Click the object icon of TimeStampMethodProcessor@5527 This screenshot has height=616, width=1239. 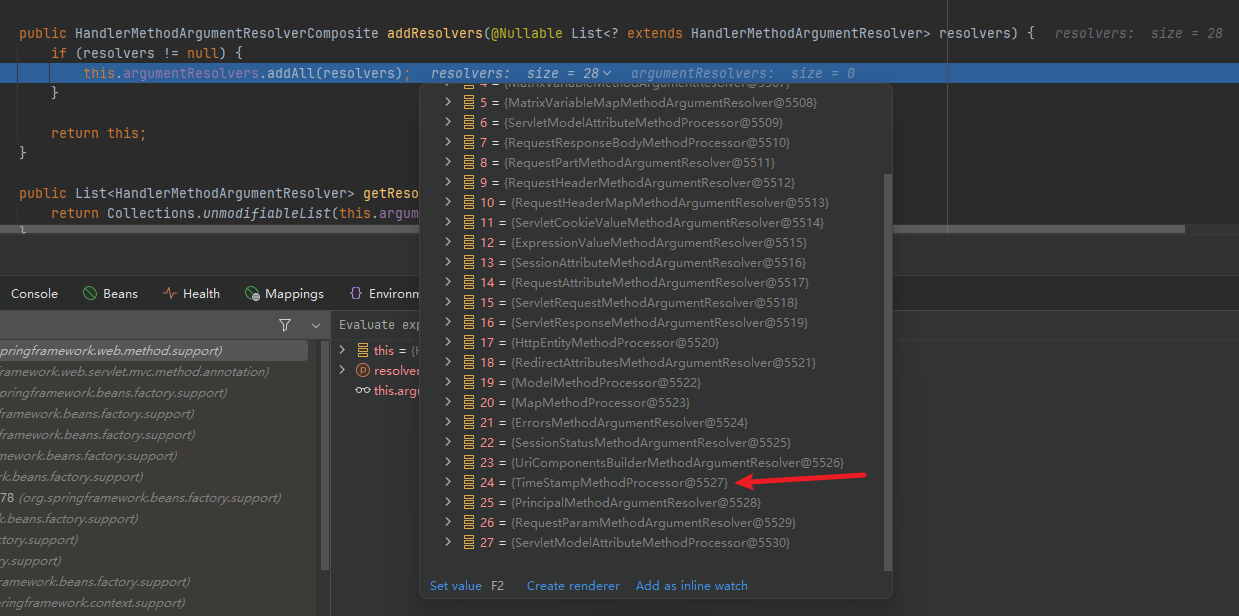[468, 483]
